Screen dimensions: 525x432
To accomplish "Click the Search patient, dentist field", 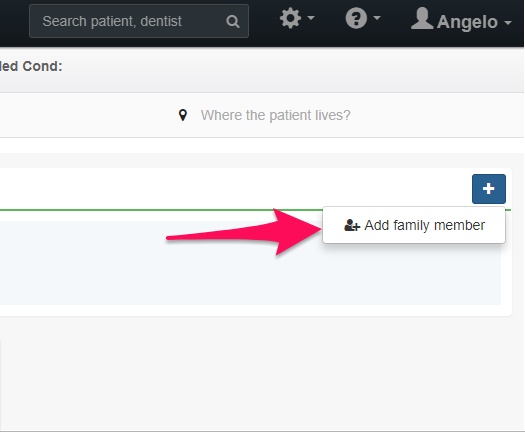I will coord(139,21).
